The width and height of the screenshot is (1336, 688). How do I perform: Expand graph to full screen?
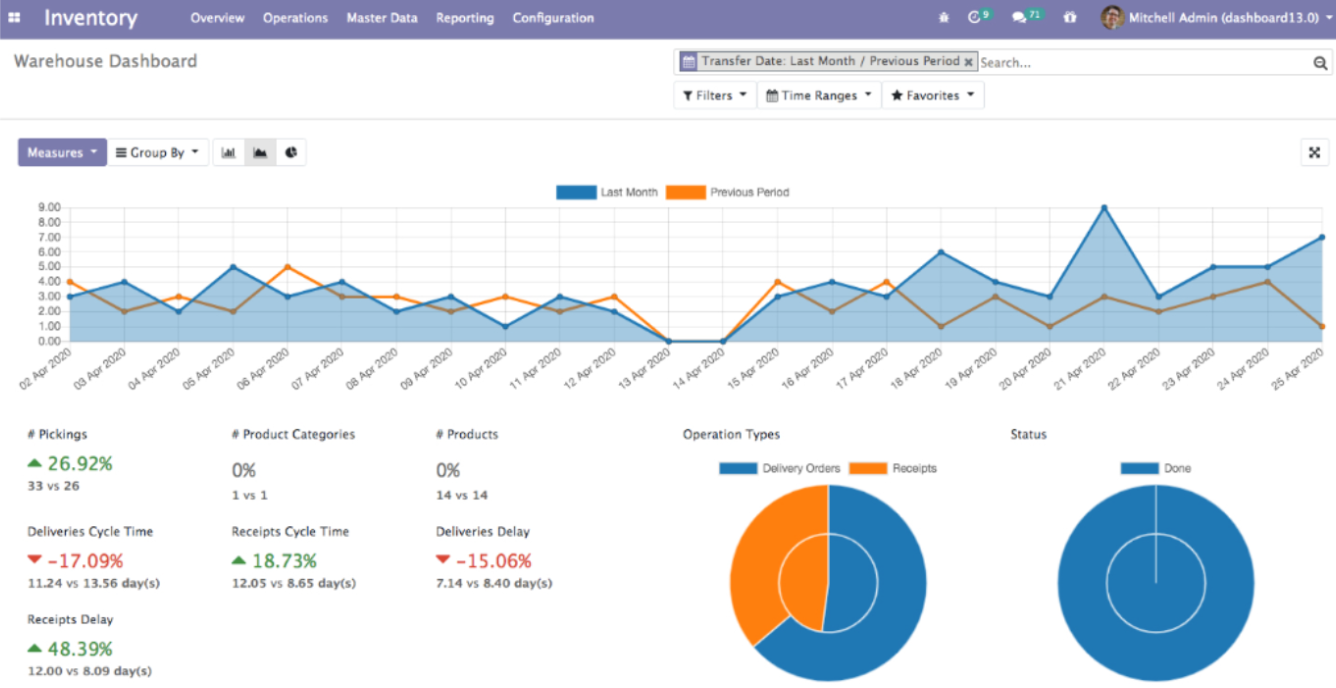[x=1315, y=152]
